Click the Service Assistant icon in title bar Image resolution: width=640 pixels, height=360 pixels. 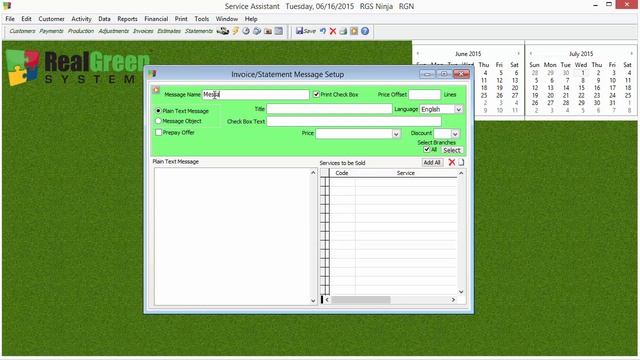[x=7, y=6]
